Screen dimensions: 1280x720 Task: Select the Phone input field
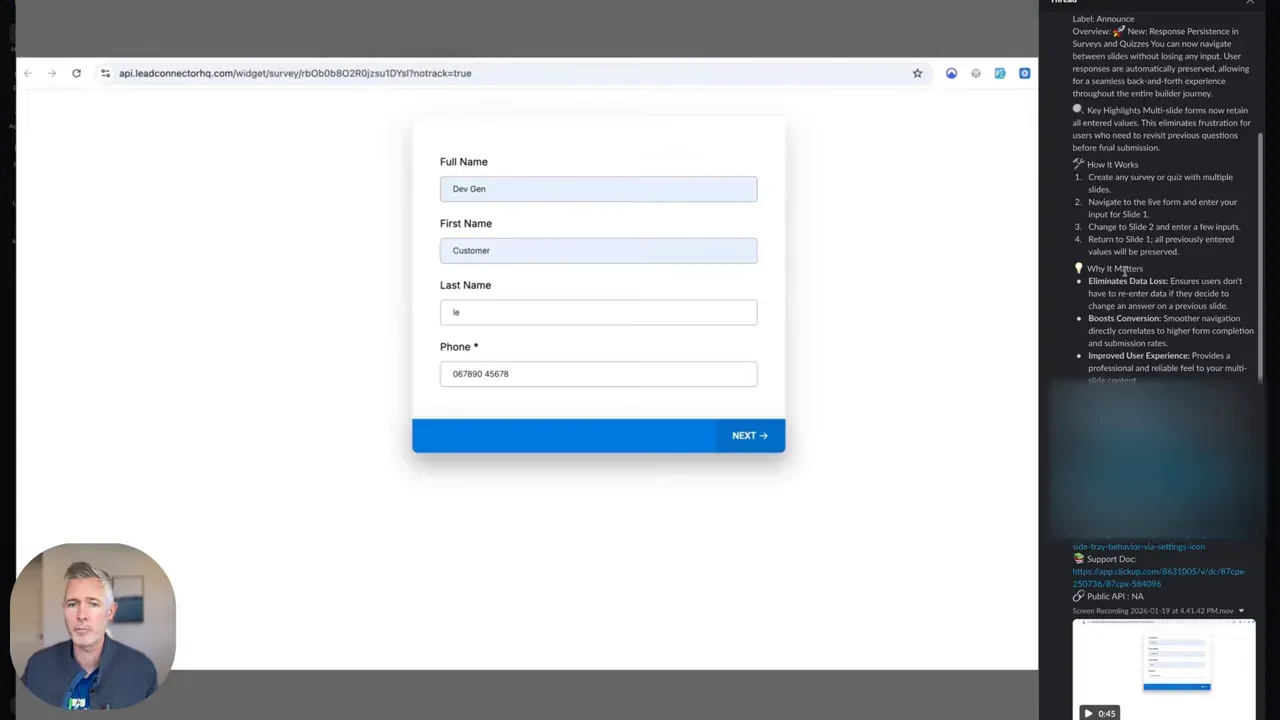(598, 373)
